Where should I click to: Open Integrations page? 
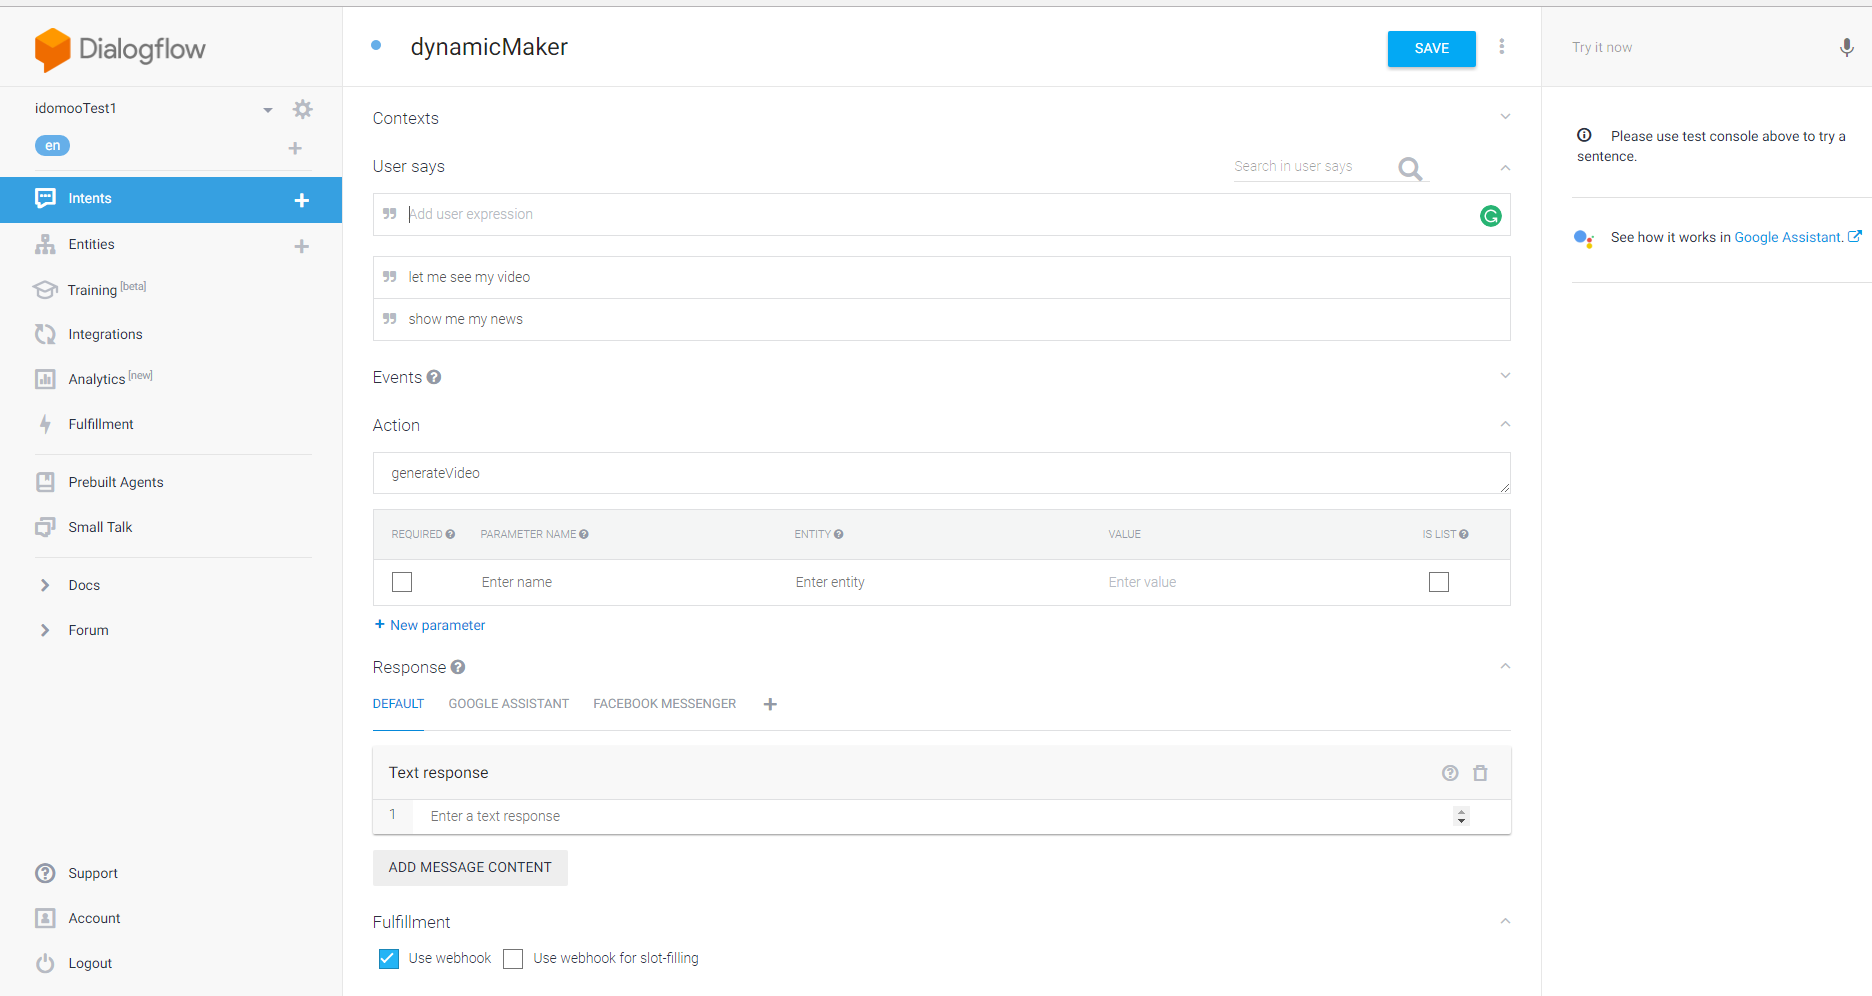pyautogui.click(x=105, y=334)
